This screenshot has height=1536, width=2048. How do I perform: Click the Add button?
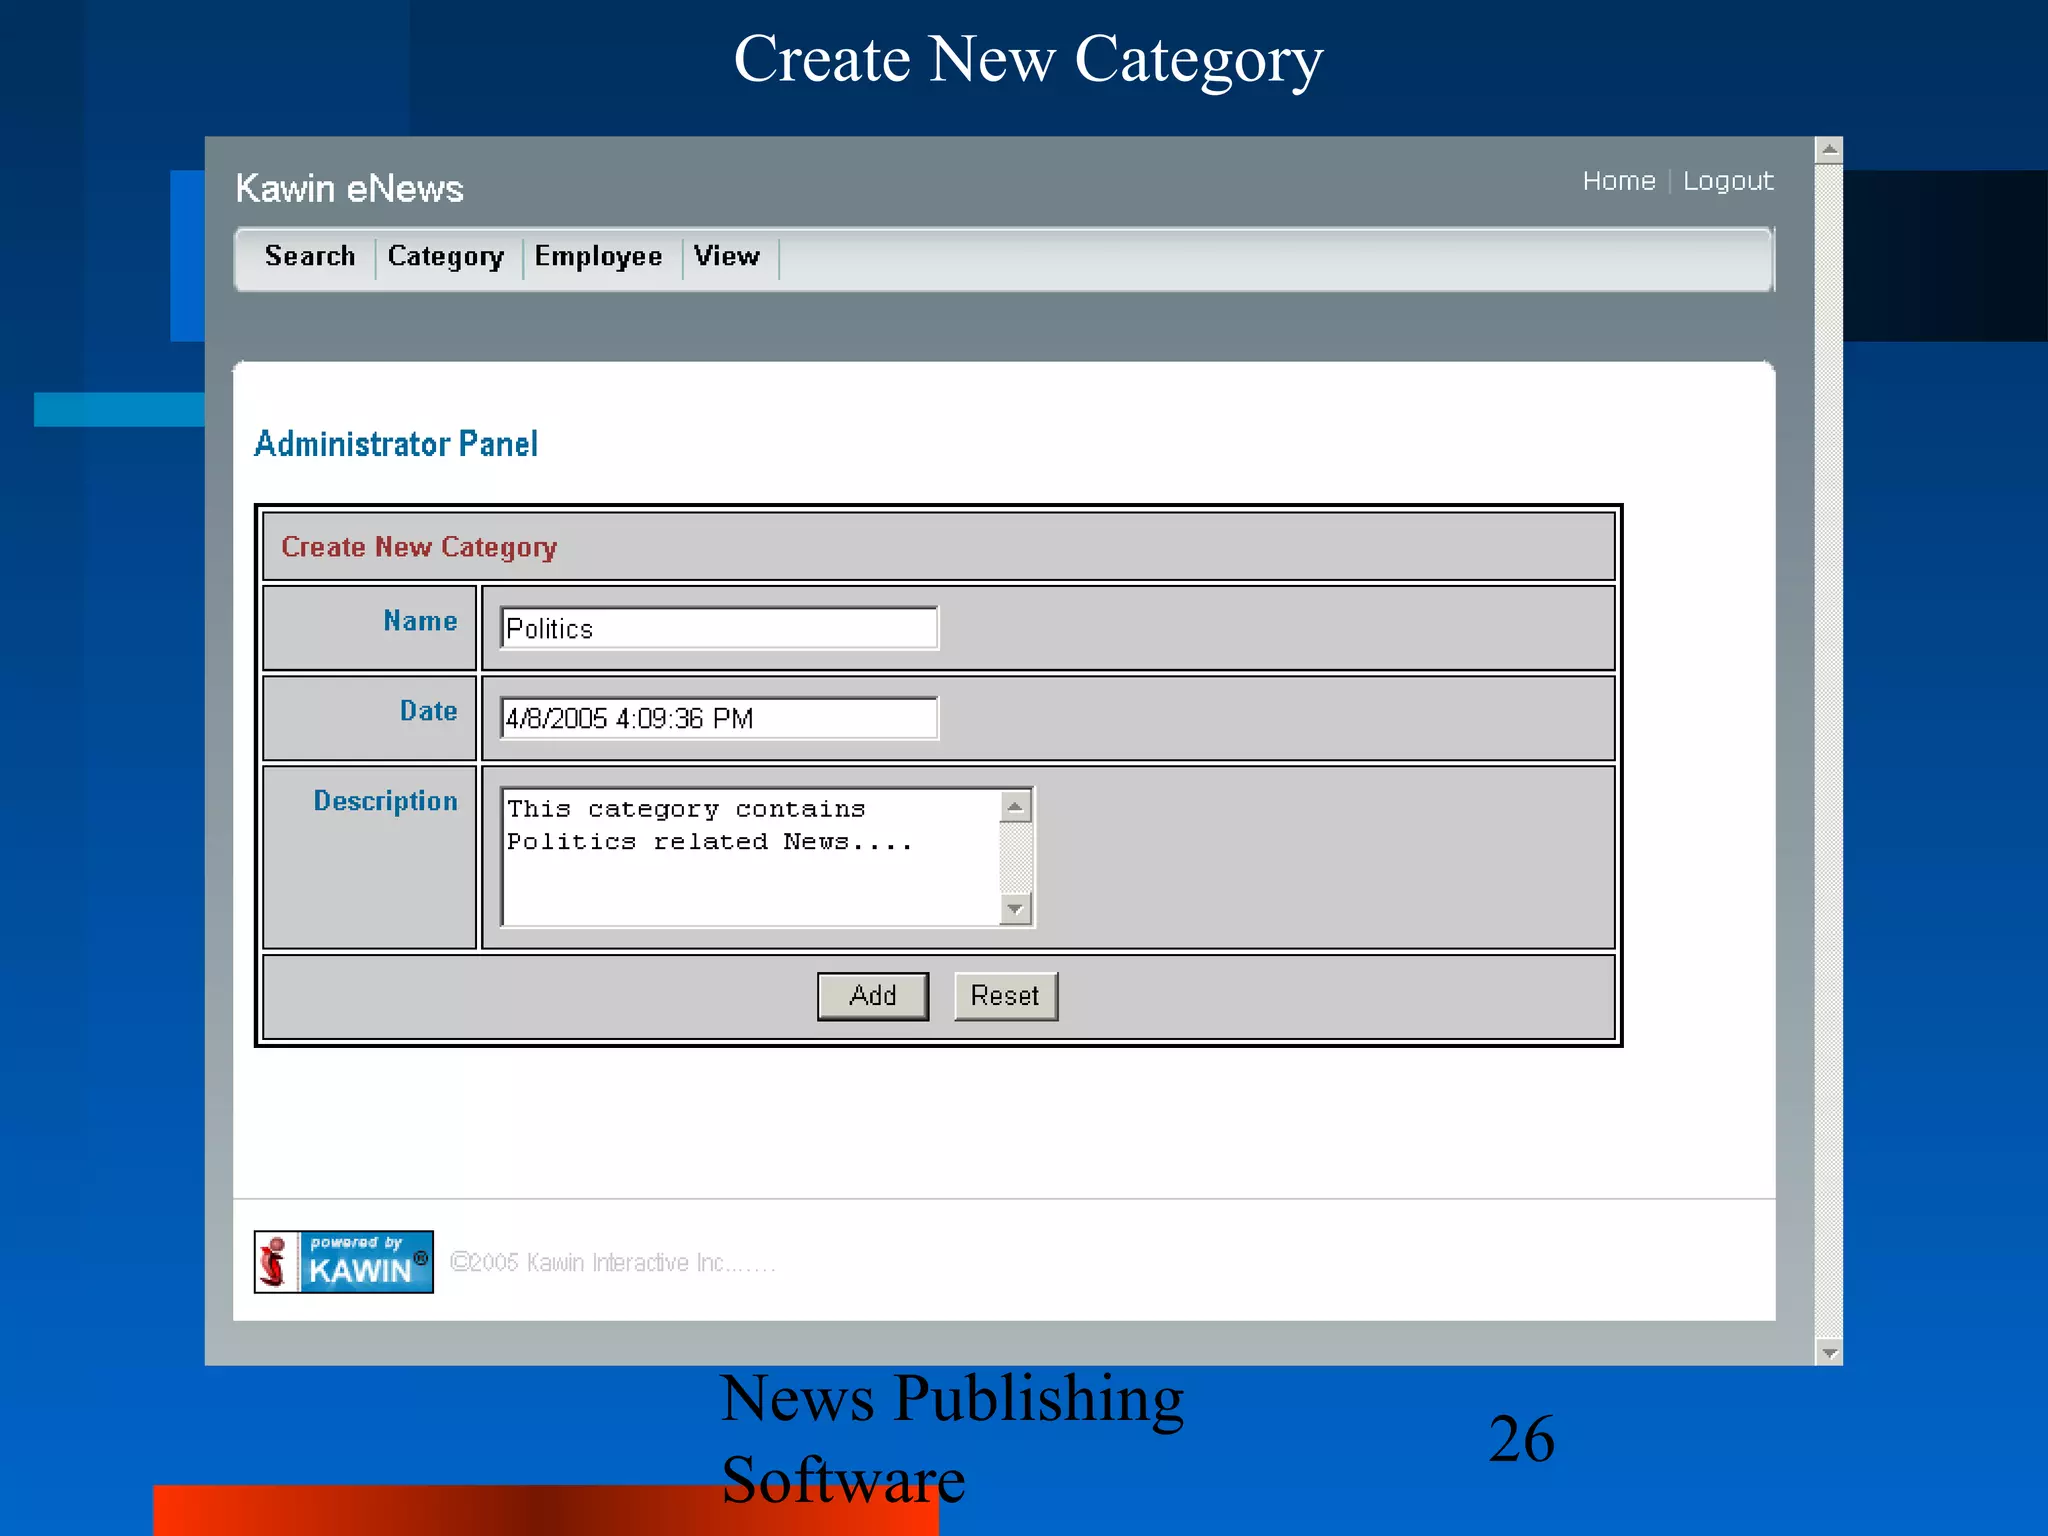point(873,996)
